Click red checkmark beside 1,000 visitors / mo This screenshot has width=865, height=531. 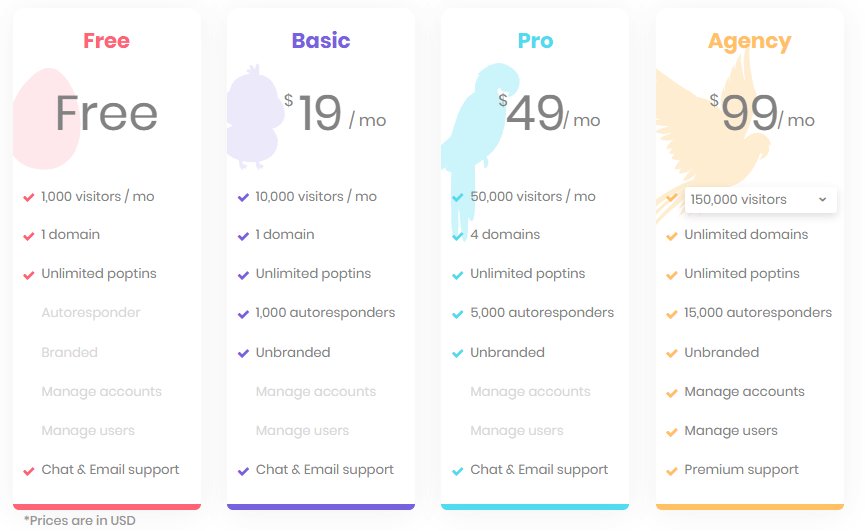[x=29, y=197]
